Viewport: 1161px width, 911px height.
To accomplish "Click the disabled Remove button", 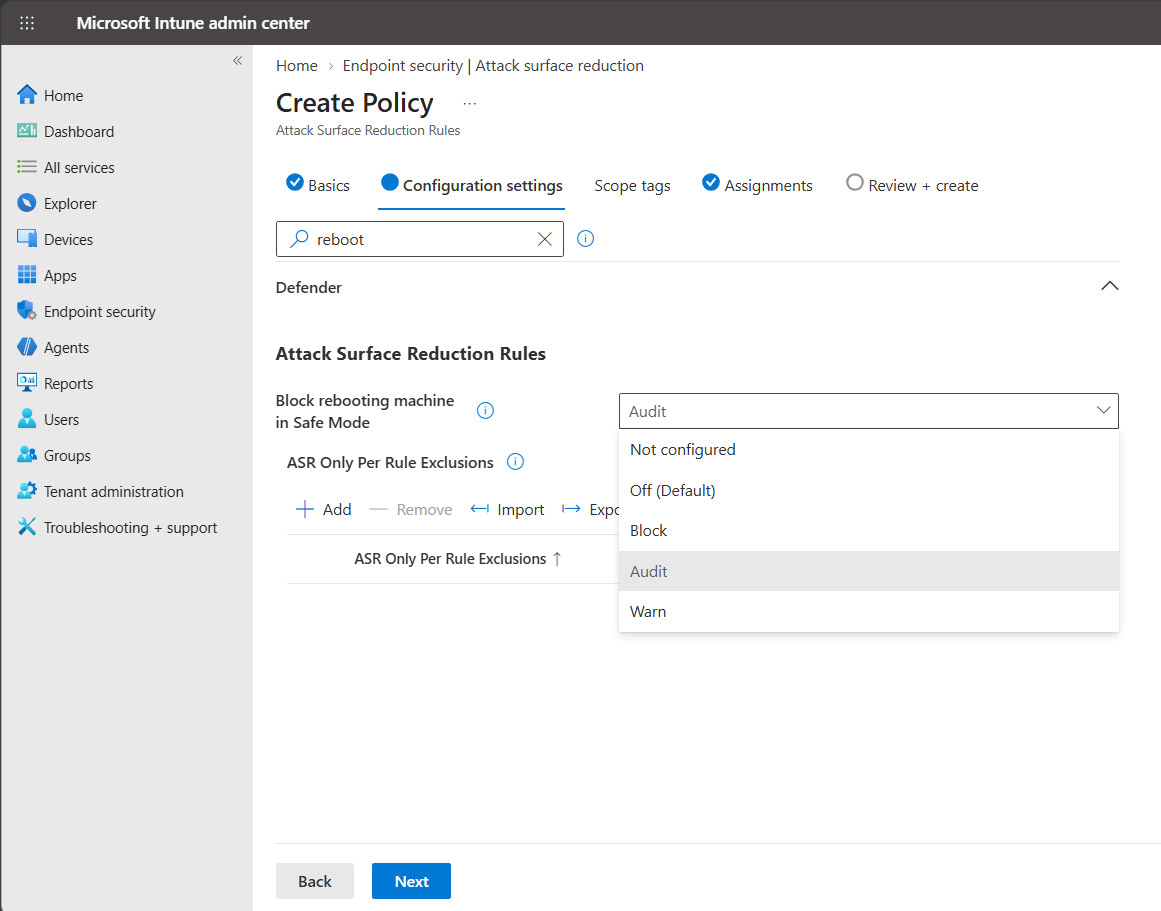I will pos(410,510).
